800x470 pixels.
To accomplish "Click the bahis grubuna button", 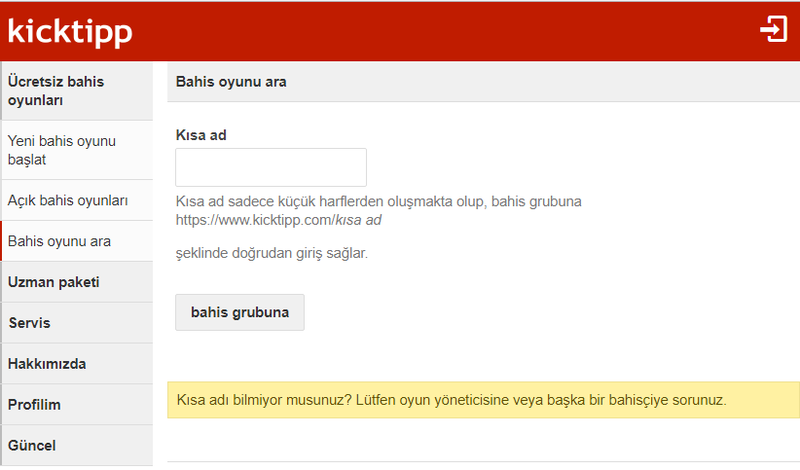I will (240, 312).
